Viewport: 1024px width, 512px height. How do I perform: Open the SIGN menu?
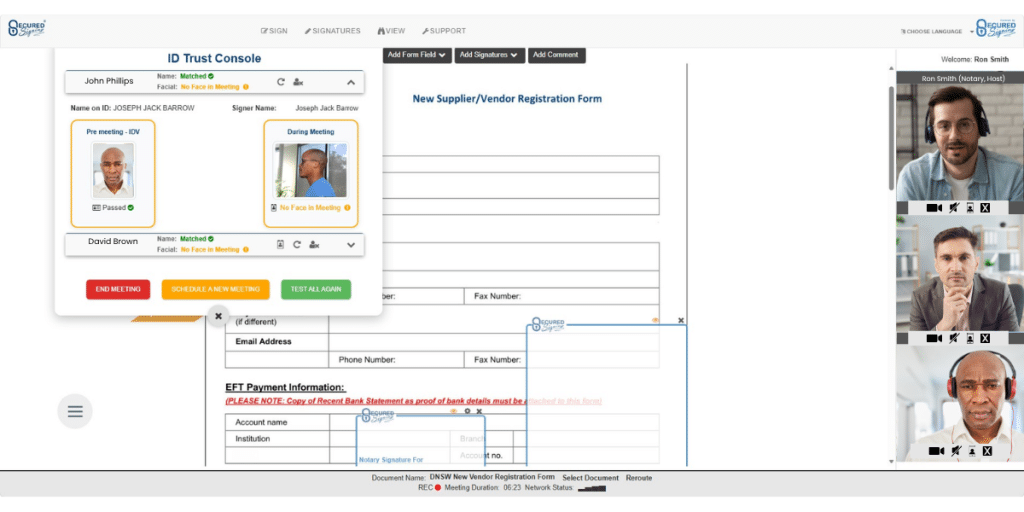[274, 31]
